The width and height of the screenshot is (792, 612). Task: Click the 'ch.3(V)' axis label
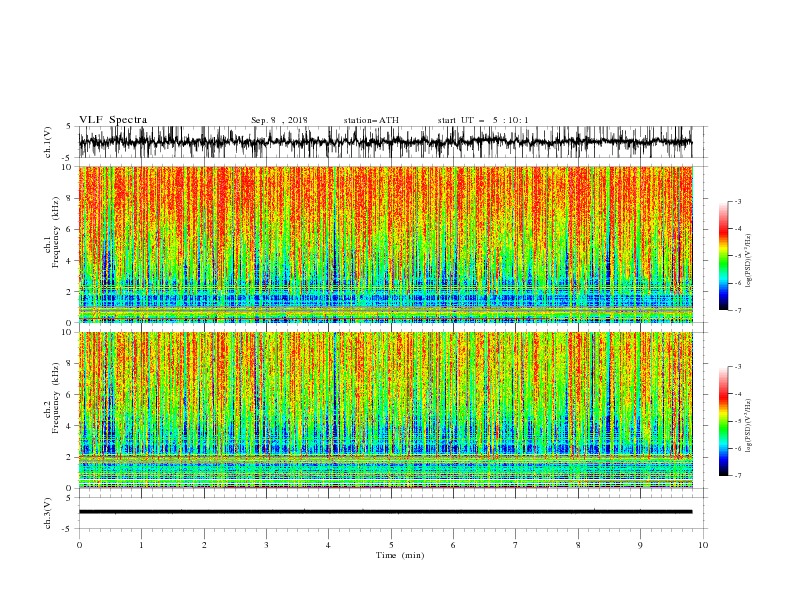click(x=48, y=513)
